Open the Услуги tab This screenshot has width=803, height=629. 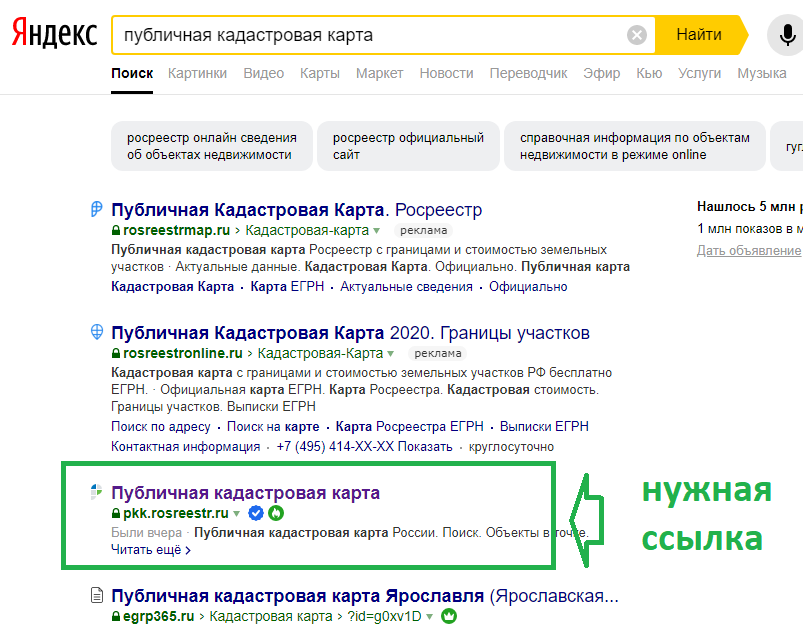point(699,73)
